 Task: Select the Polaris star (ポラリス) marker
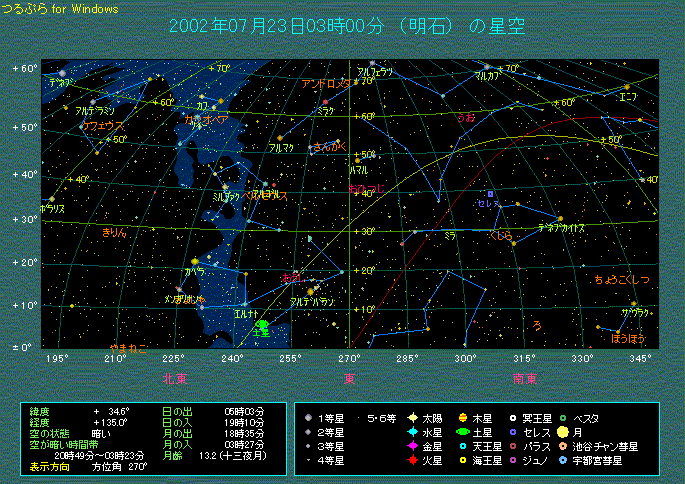coord(51,199)
